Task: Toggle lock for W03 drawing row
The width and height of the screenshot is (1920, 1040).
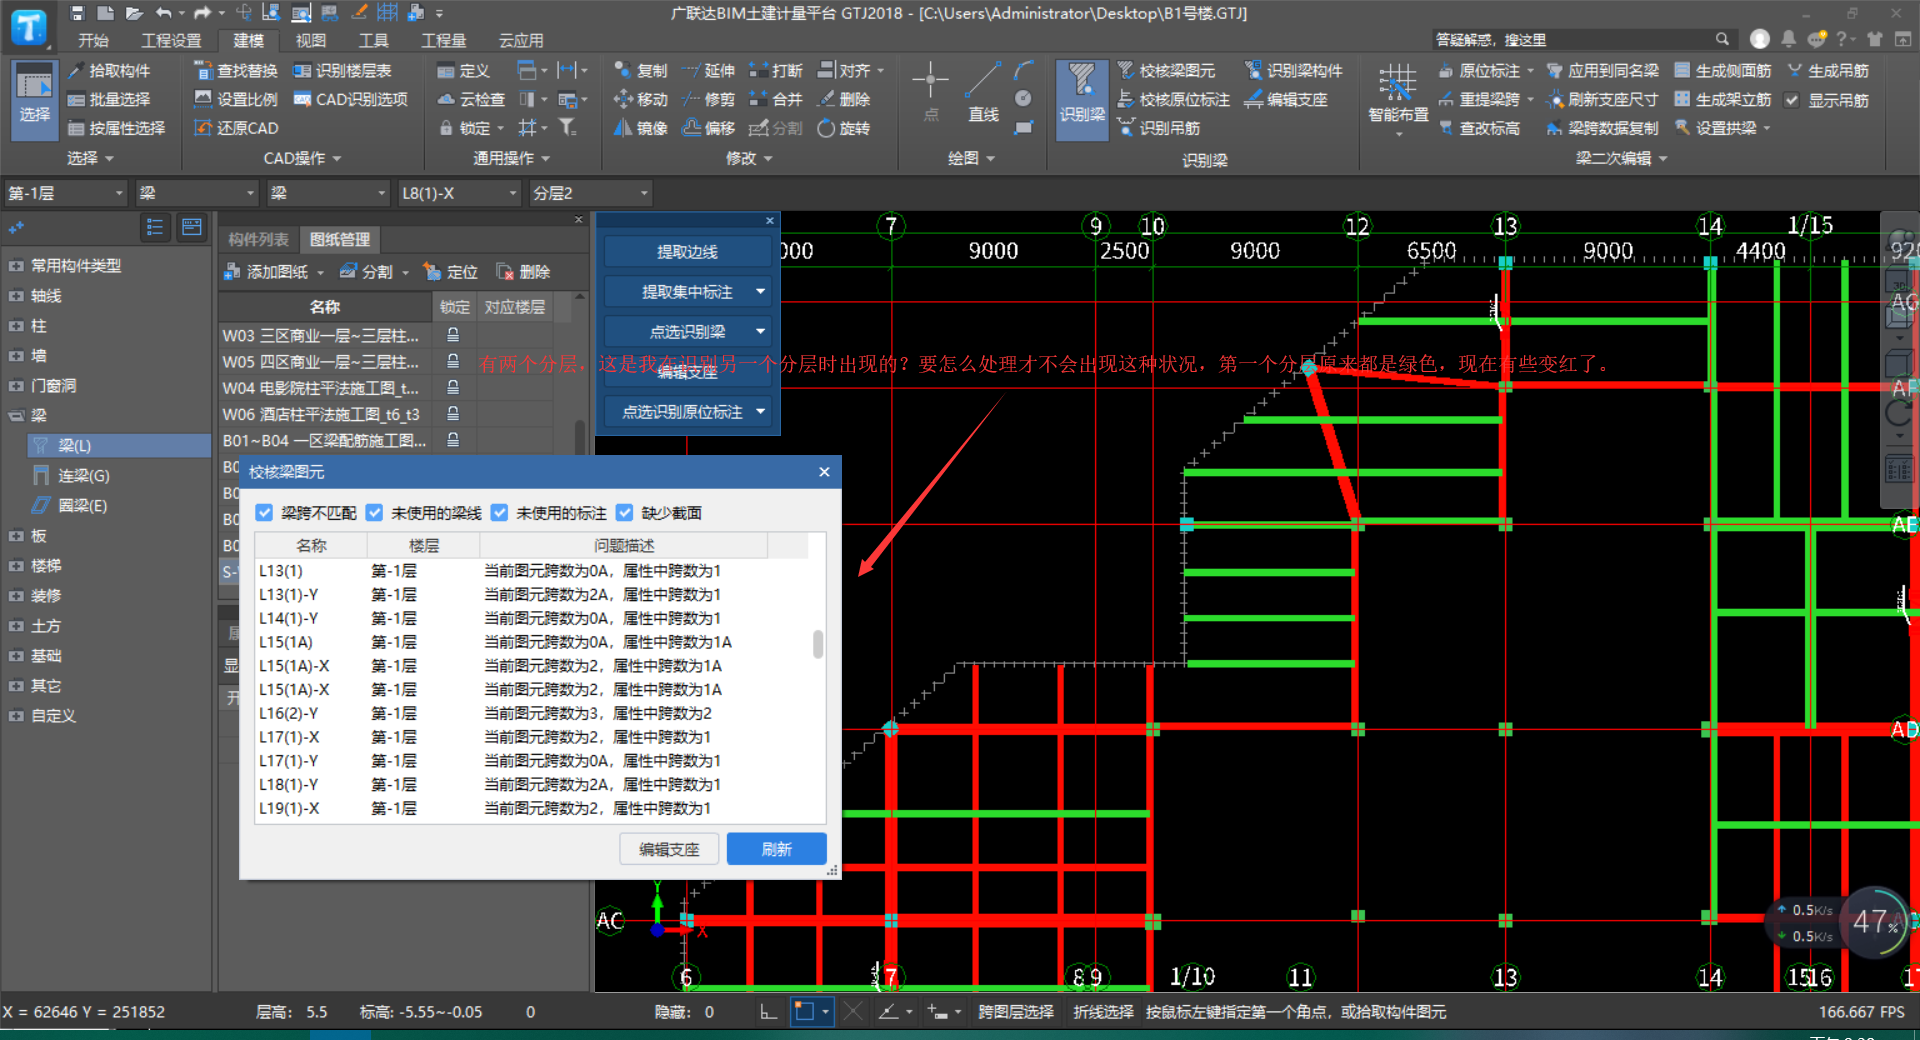Action: [453, 335]
